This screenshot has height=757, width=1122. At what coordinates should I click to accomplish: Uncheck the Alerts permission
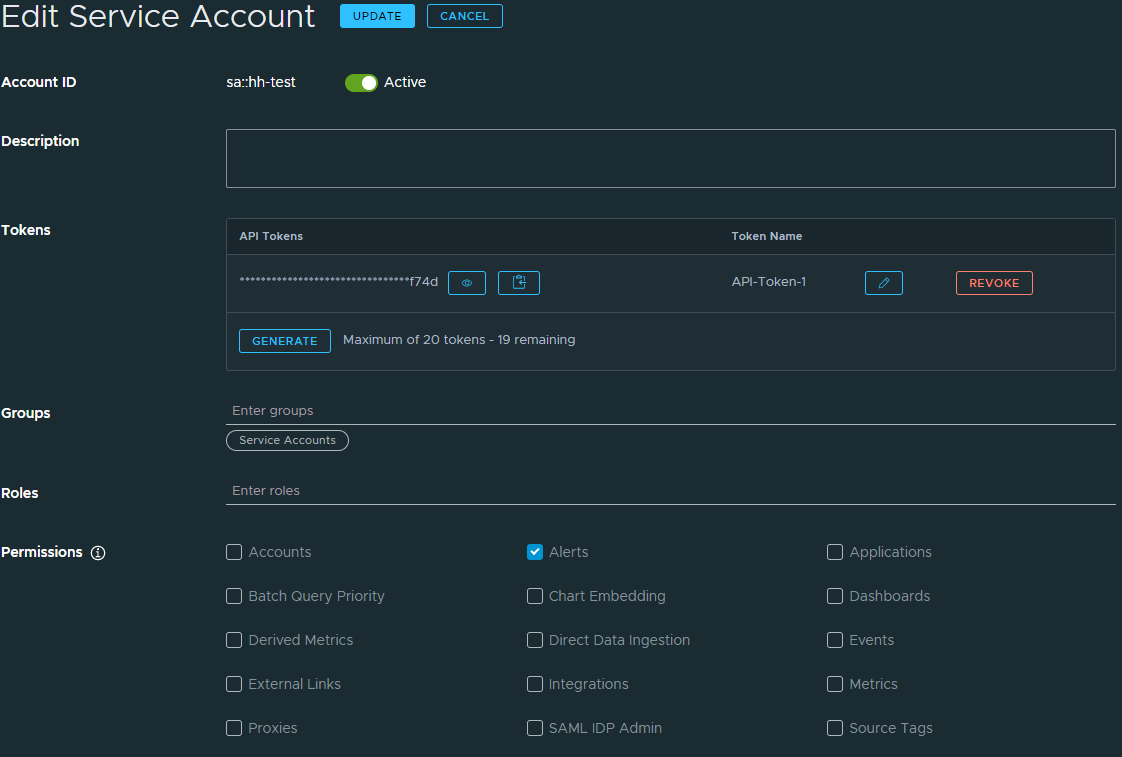[535, 552]
